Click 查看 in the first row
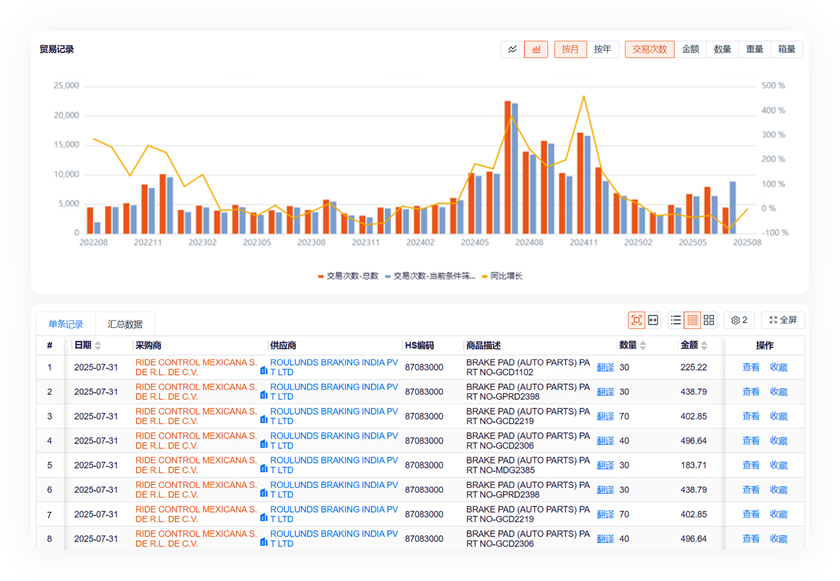Screen dimensions: 840x581 pyautogui.click(x=750, y=367)
